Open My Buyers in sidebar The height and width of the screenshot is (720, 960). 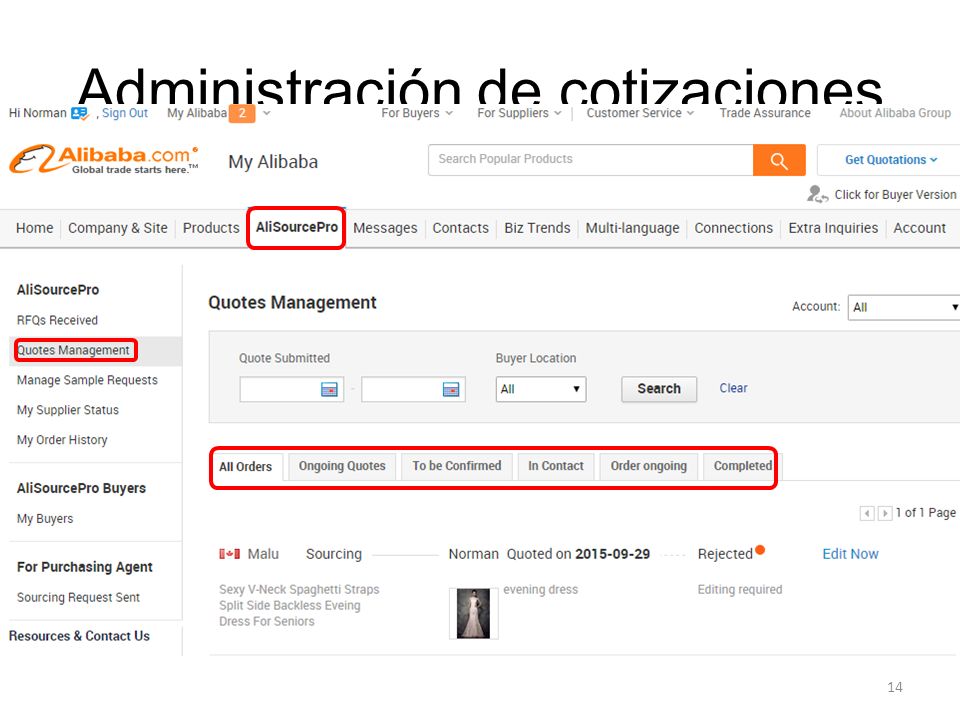(45, 519)
